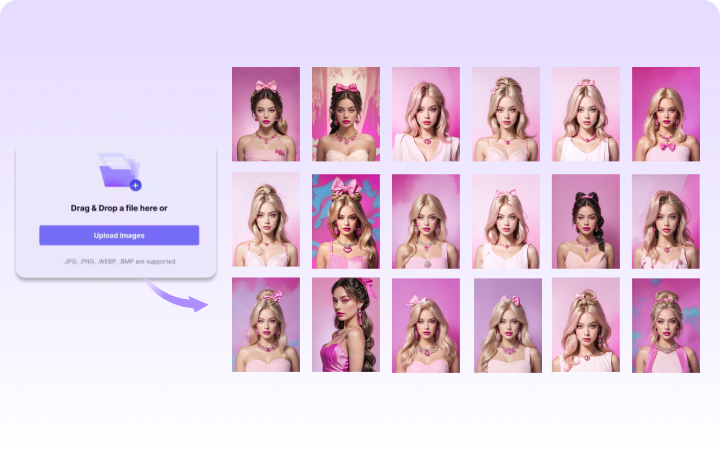This screenshot has height=454, width=720.
Task: Click the ".JPG, .PNG, .WEBP, .BMP are supported" note
Action: pos(119,261)
